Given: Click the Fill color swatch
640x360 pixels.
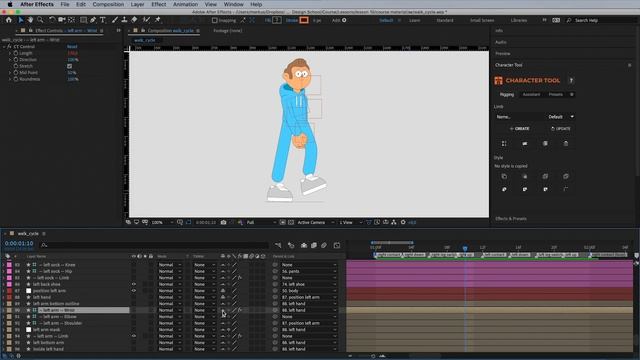Looking at the screenshot, I should pos(277,20).
